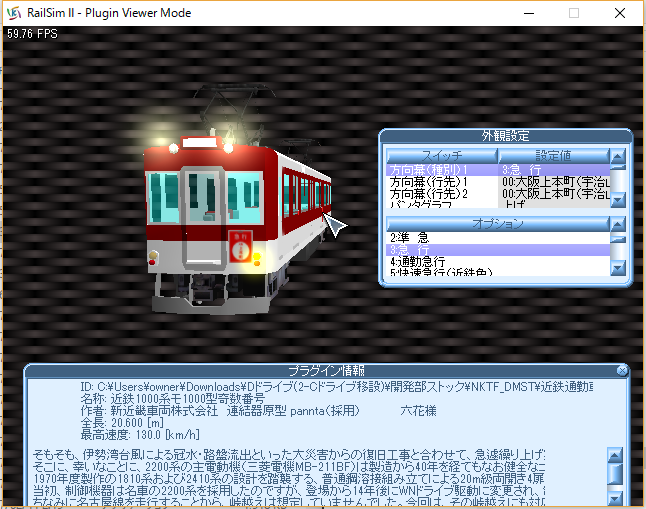This screenshot has width=646, height=509.
Task: Click the description text scrollbar thumb
Action: (x=614, y=474)
